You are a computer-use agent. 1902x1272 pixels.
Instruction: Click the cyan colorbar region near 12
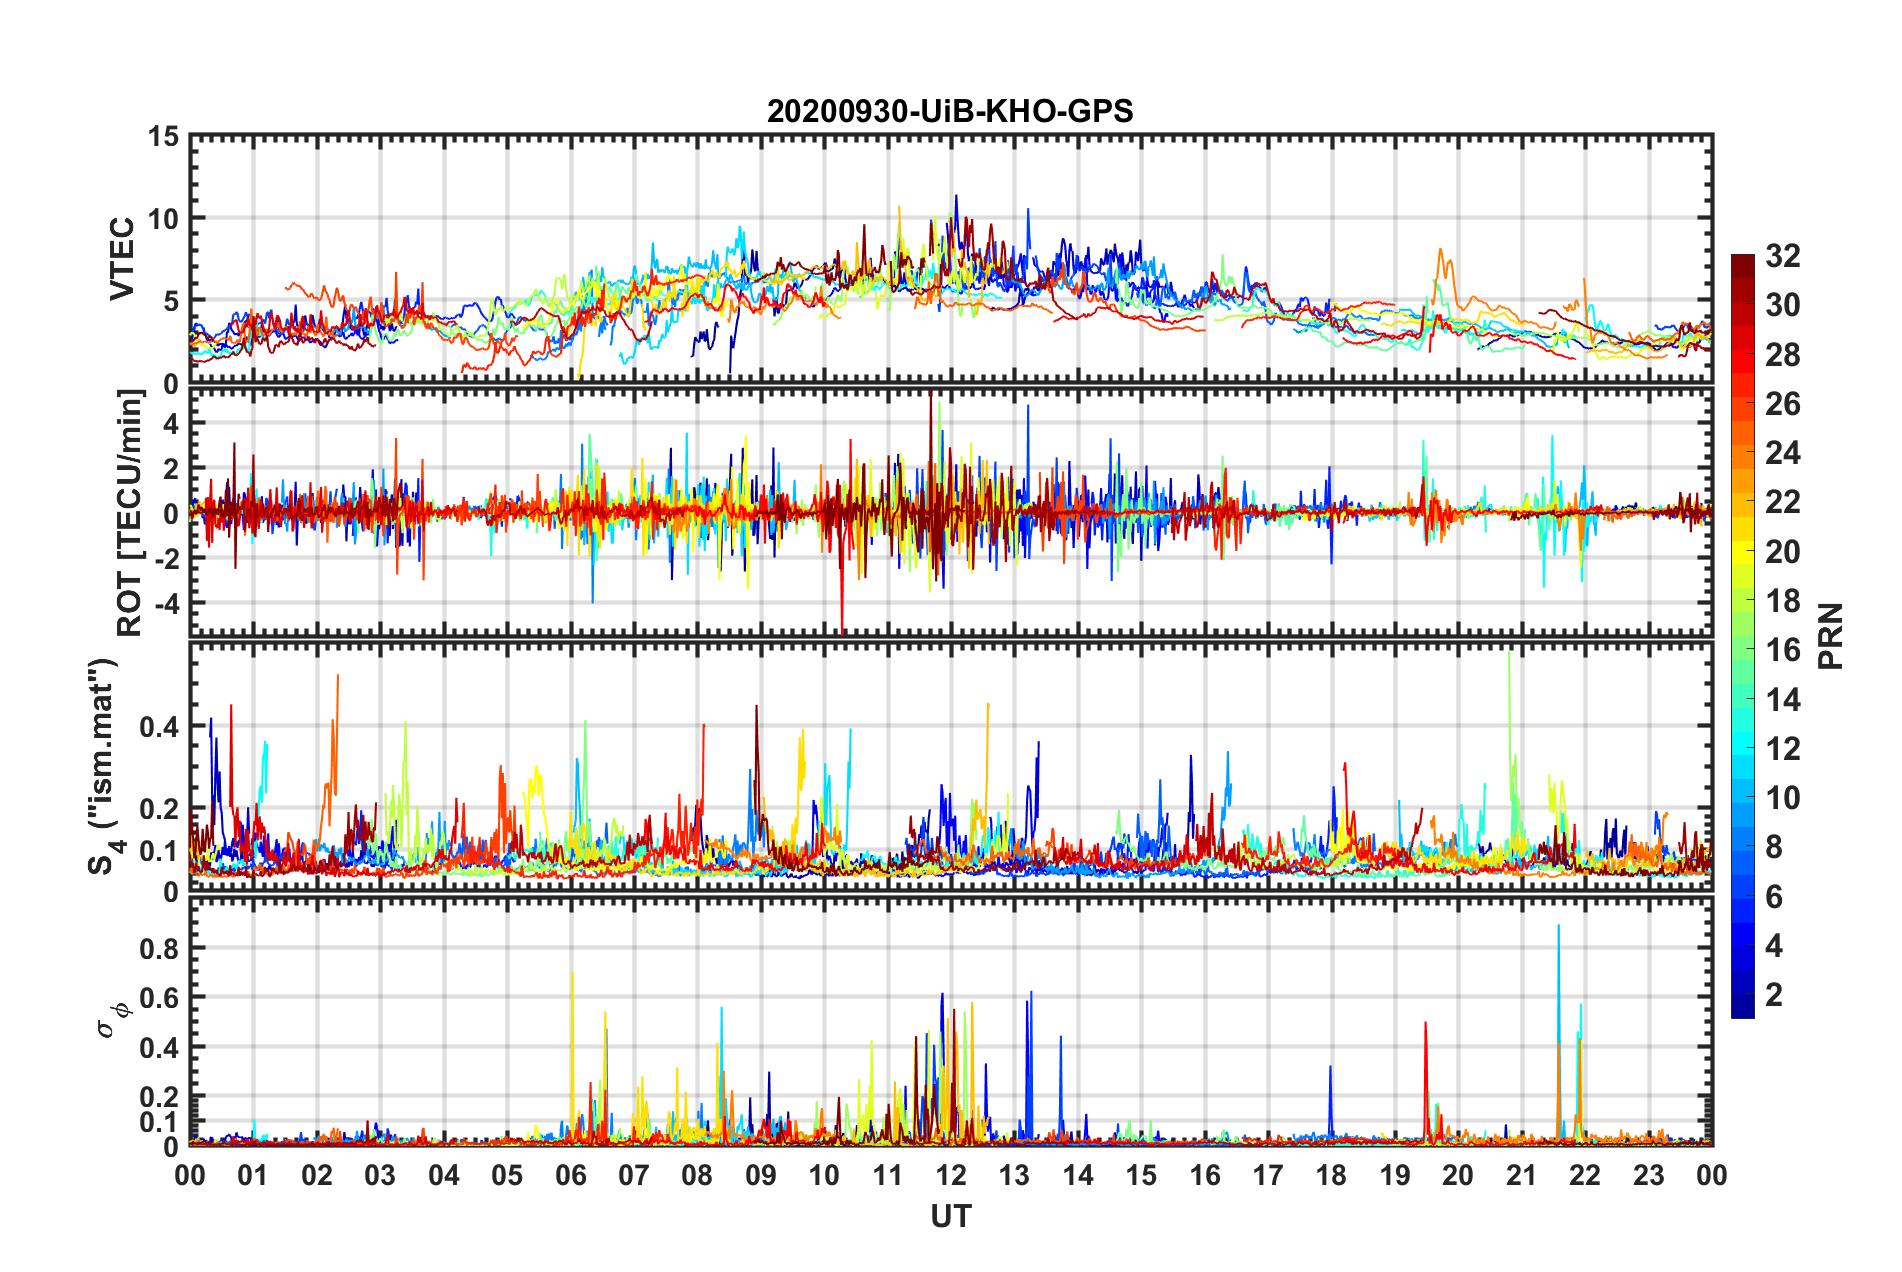pos(1743,748)
